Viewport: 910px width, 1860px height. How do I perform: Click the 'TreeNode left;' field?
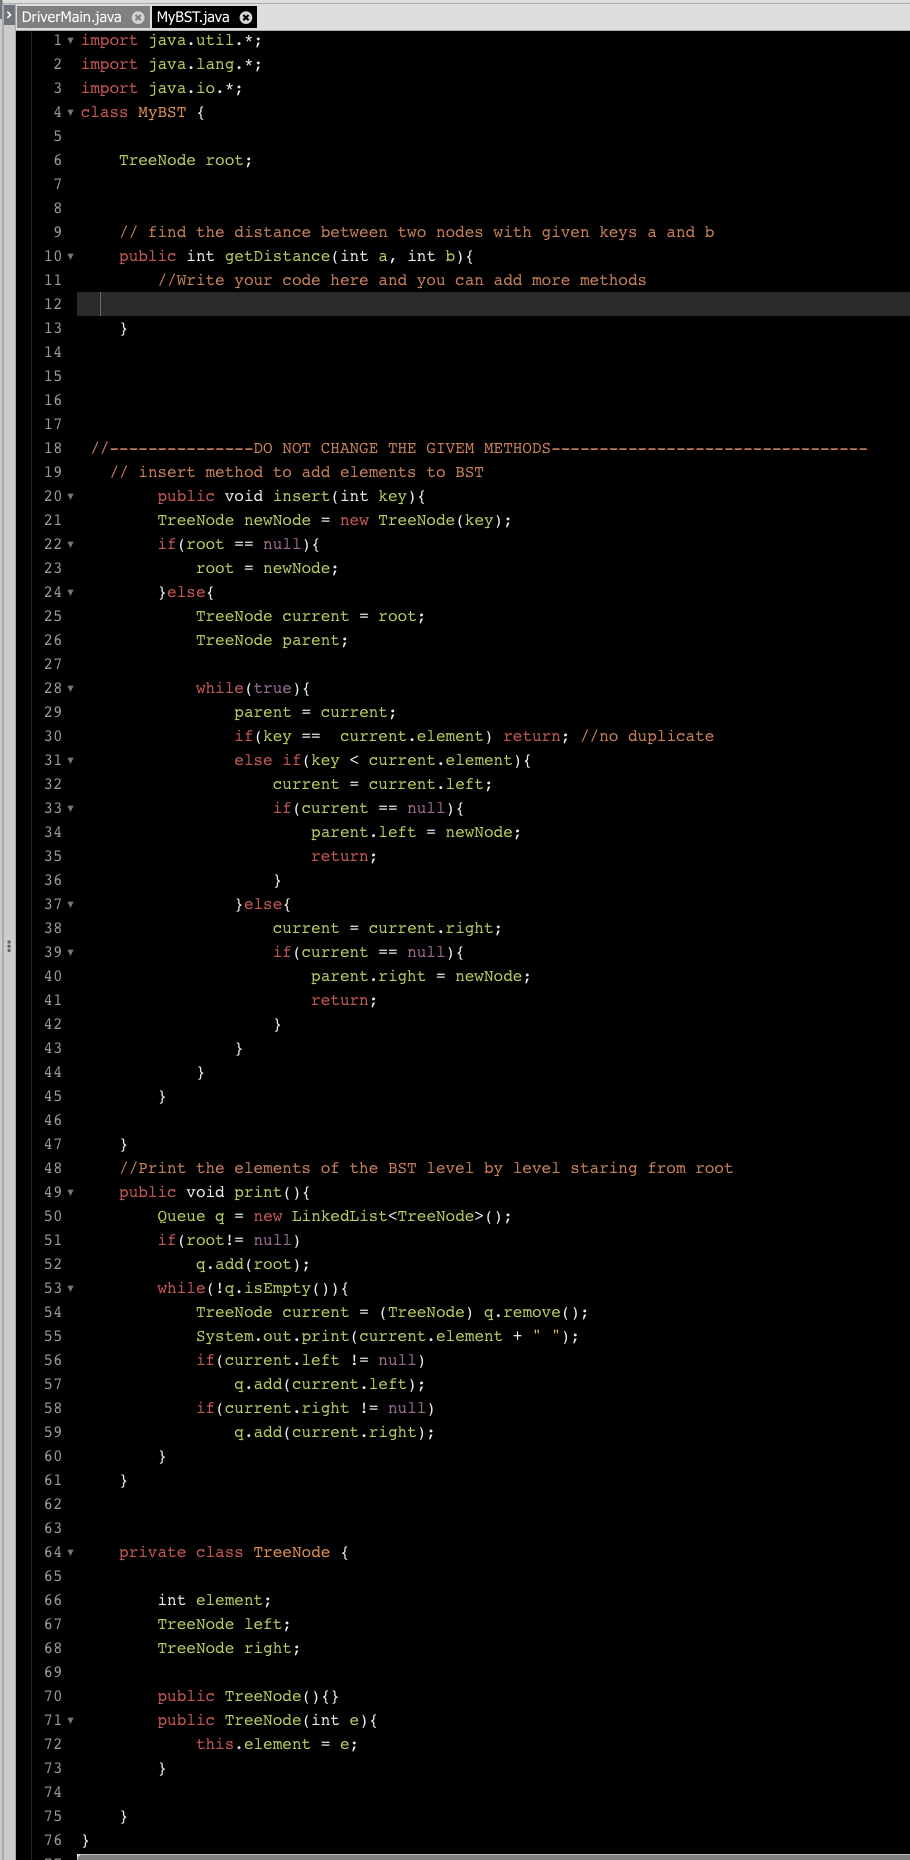(x=224, y=1624)
